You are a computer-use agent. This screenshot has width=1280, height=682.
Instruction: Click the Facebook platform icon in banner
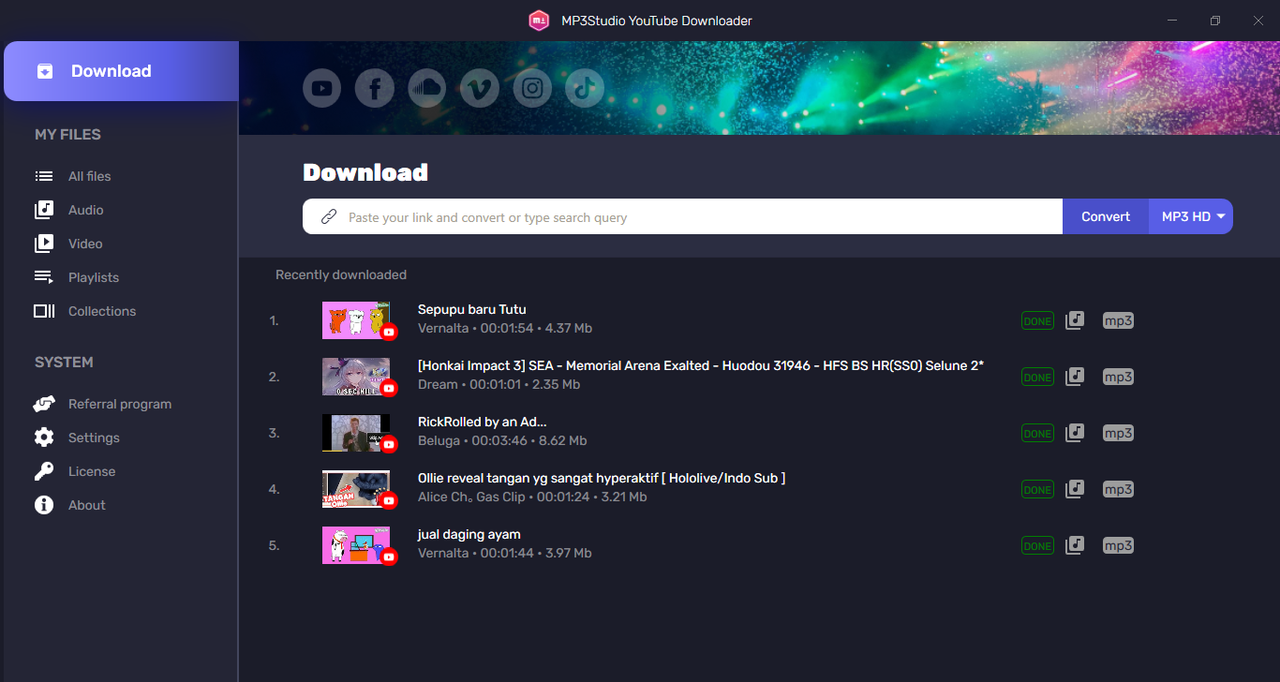[x=375, y=89]
